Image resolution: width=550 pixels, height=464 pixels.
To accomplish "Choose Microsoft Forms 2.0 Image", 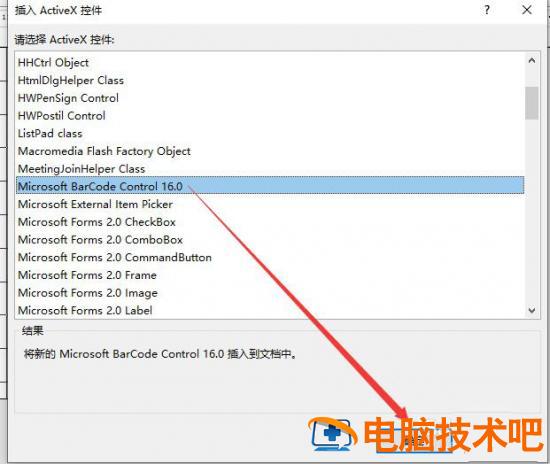I will coord(270,293).
